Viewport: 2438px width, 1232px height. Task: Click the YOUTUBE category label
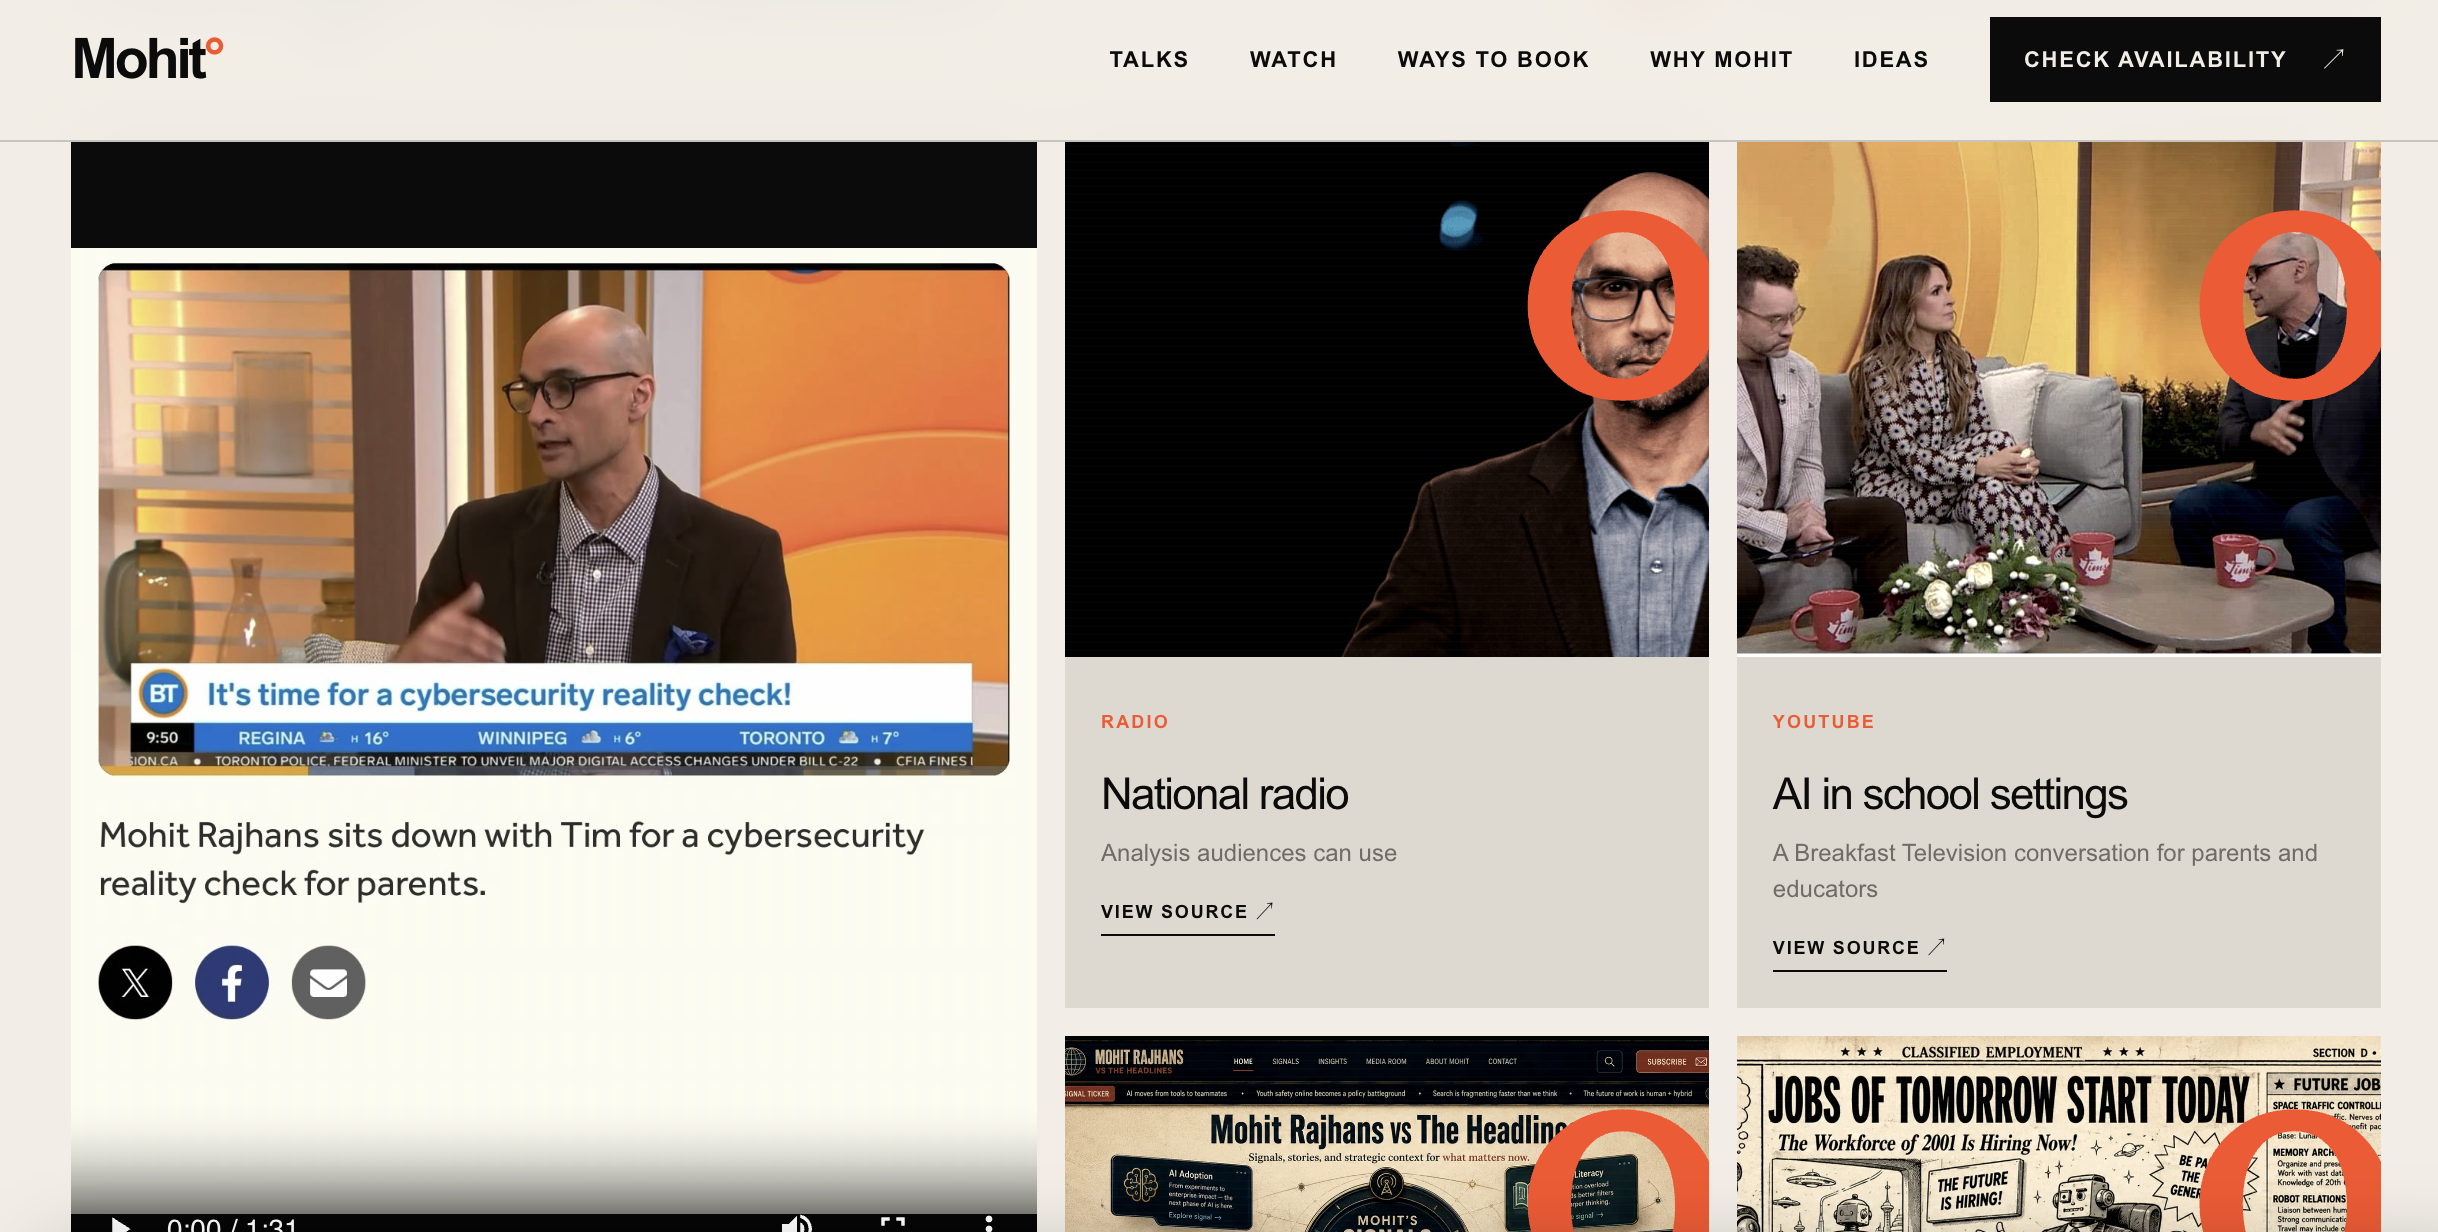coord(1824,722)
